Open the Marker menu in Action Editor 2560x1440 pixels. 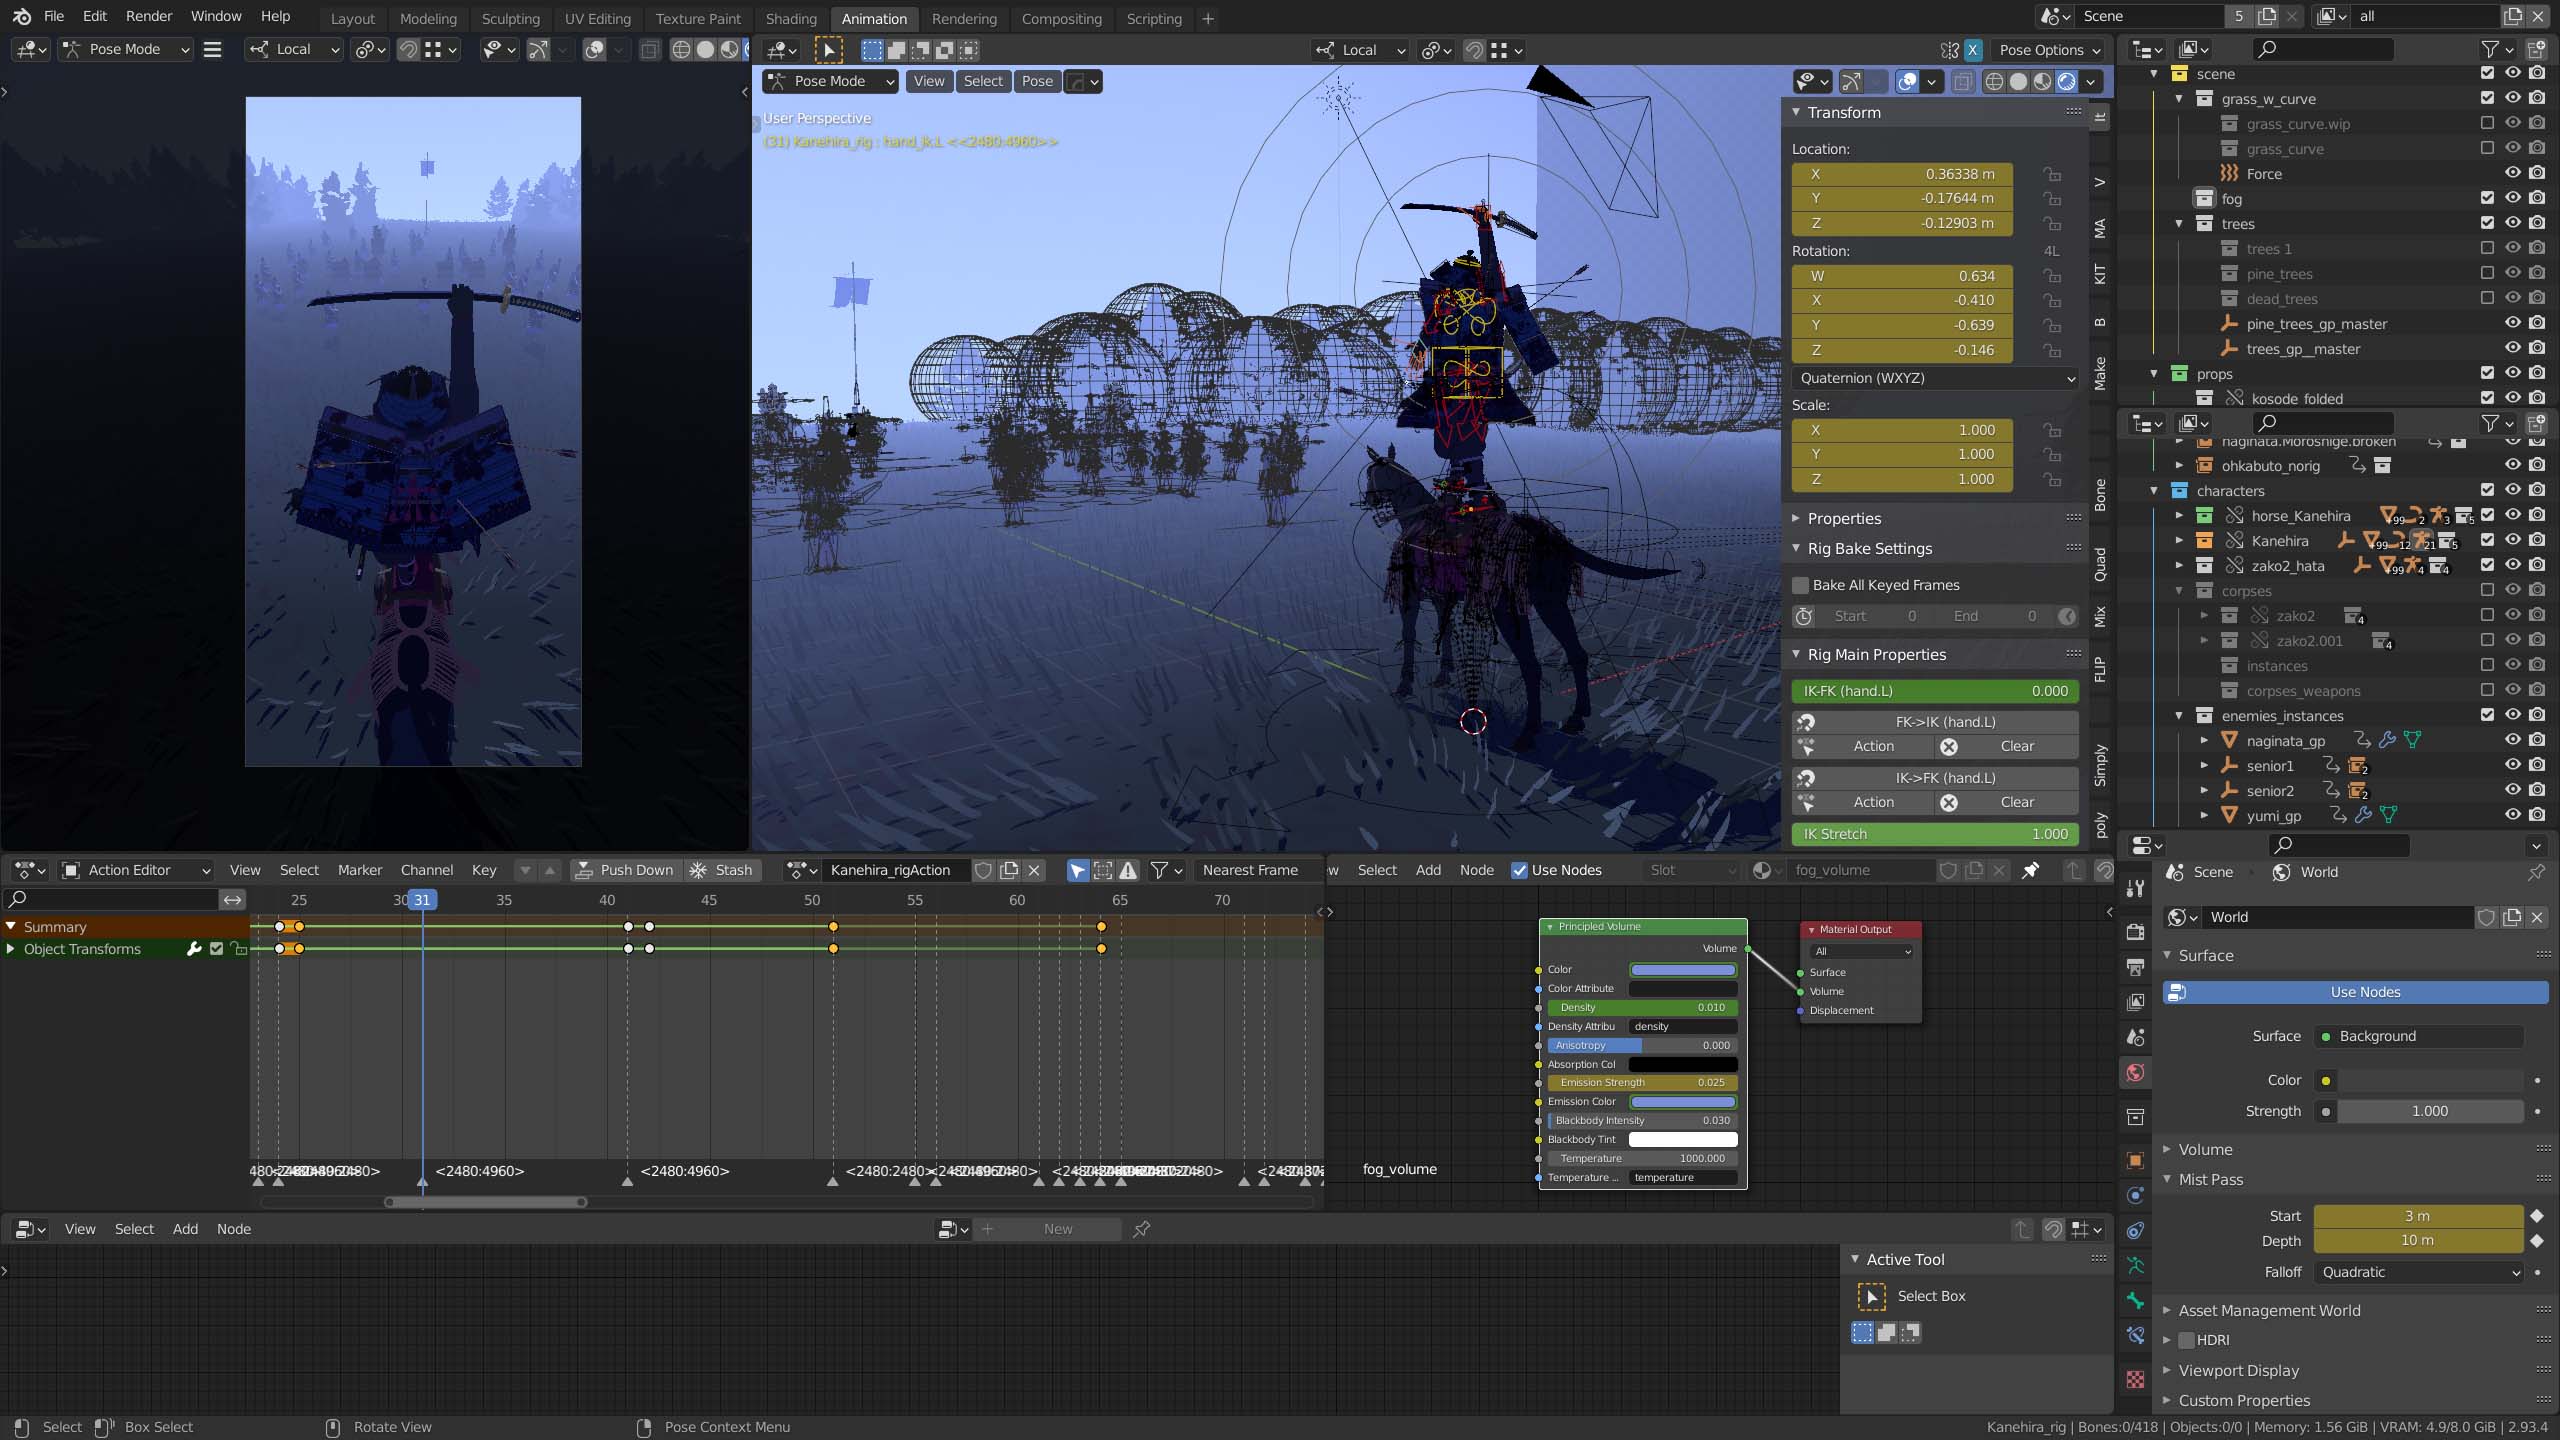point(360,870)
